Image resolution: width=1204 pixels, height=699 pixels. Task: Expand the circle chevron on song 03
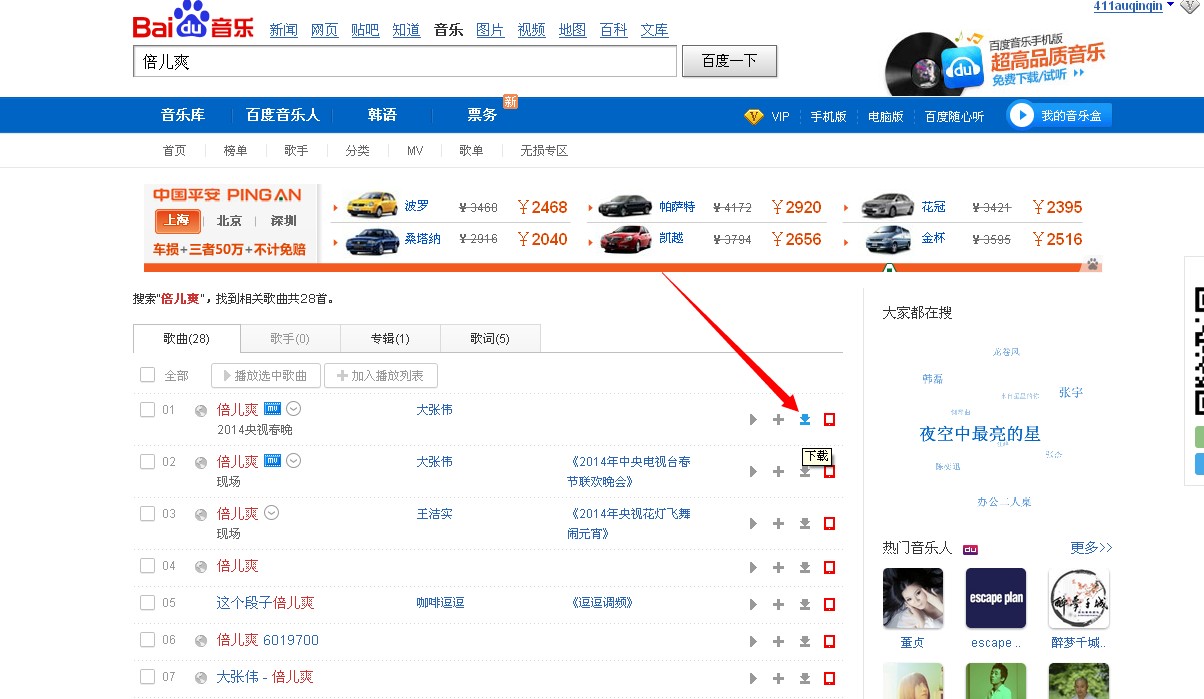(x=271, y=512)
